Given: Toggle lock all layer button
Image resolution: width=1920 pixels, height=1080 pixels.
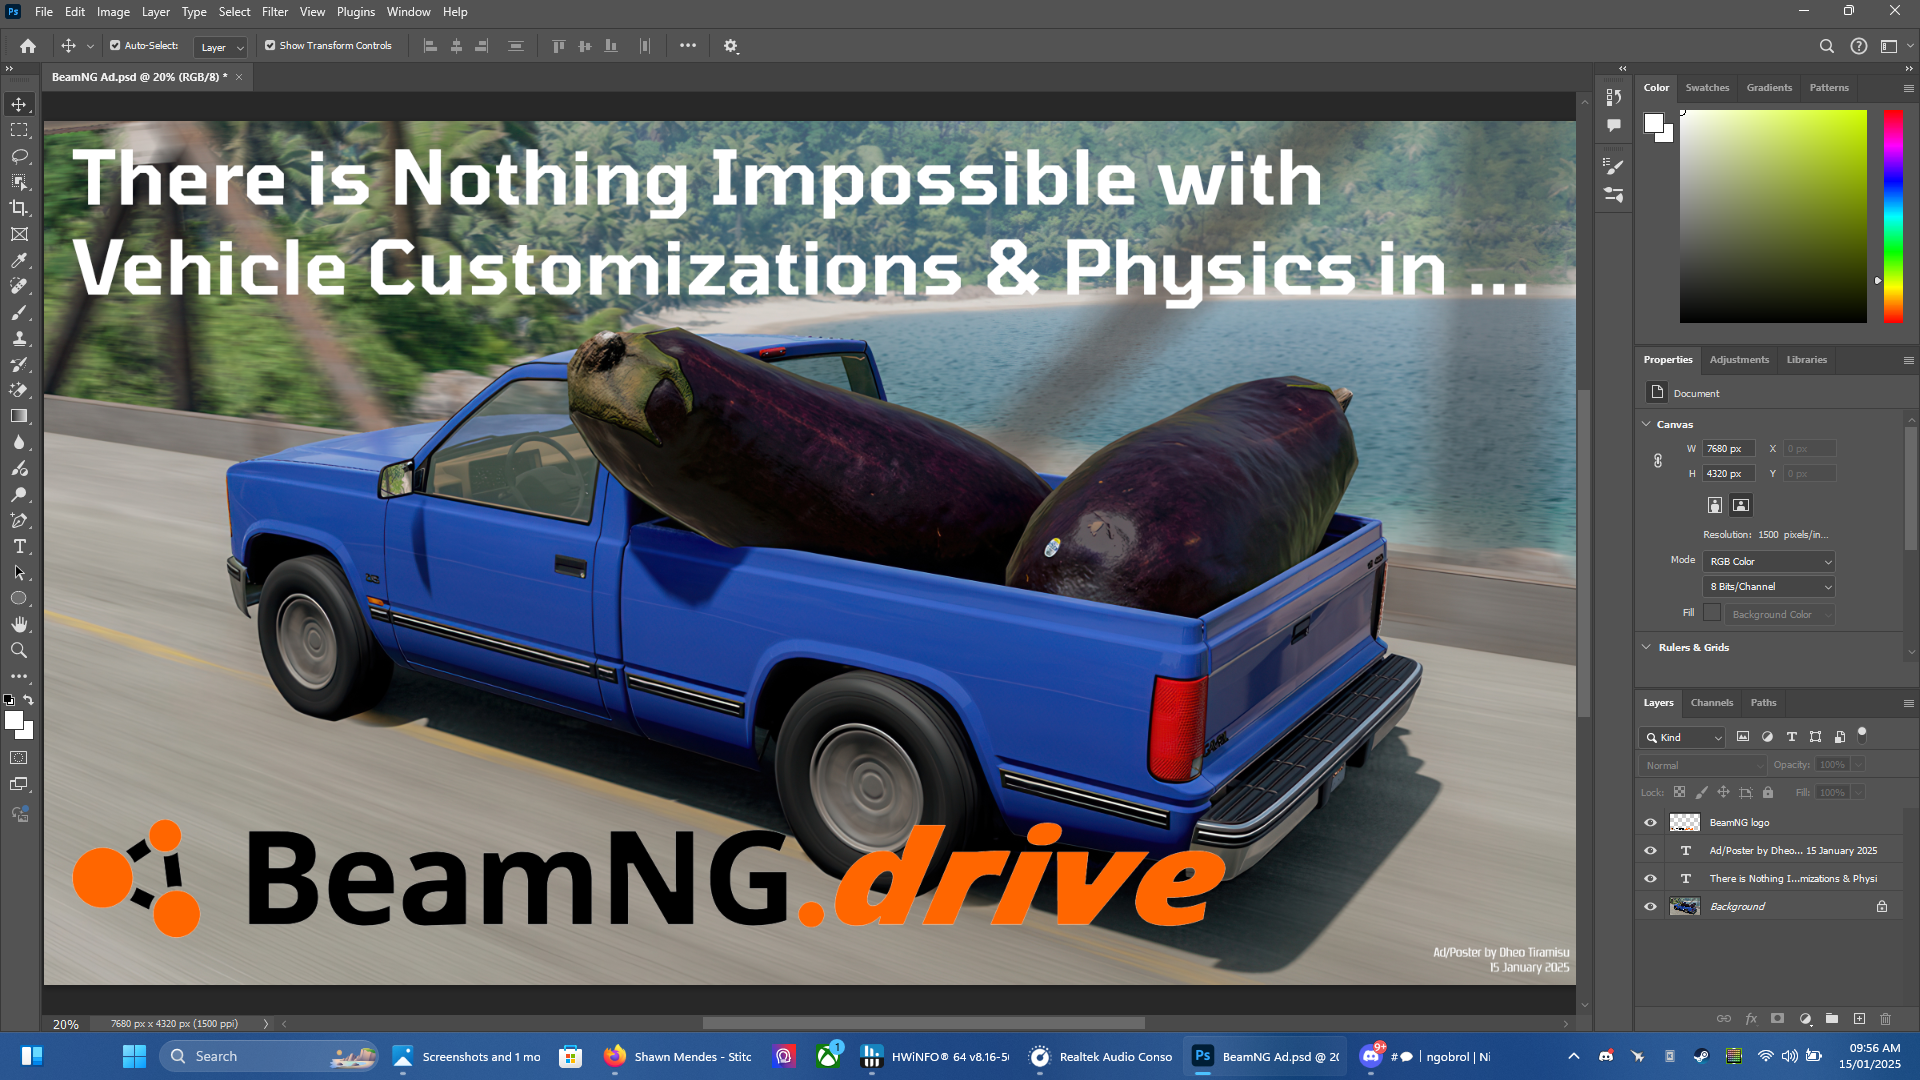Looking at the screenshot, I should (x=1768, y=792).
